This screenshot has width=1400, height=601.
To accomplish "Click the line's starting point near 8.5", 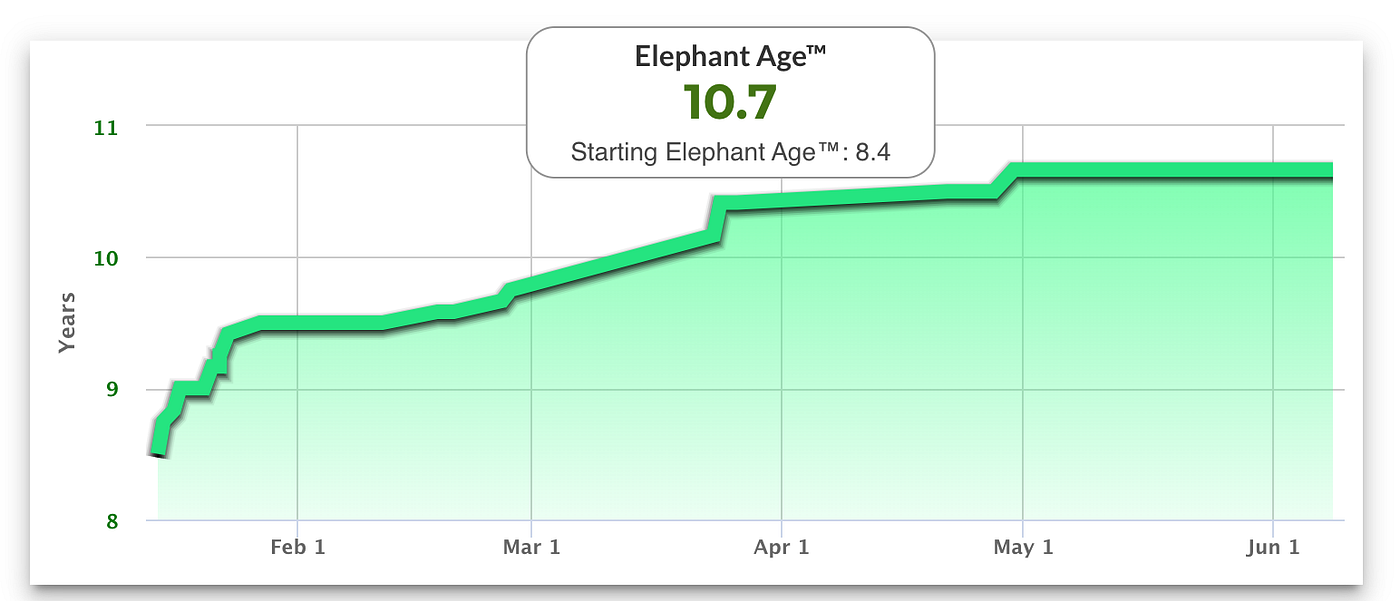I will tap(158, 452).
